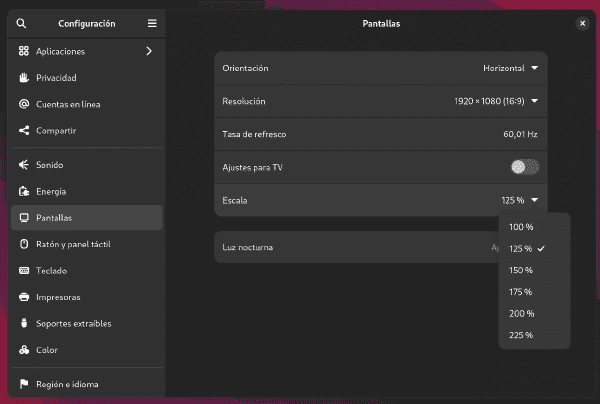Choose 150 % from the scale menu
Screen dimensions: 600x404
click(534, 270)
